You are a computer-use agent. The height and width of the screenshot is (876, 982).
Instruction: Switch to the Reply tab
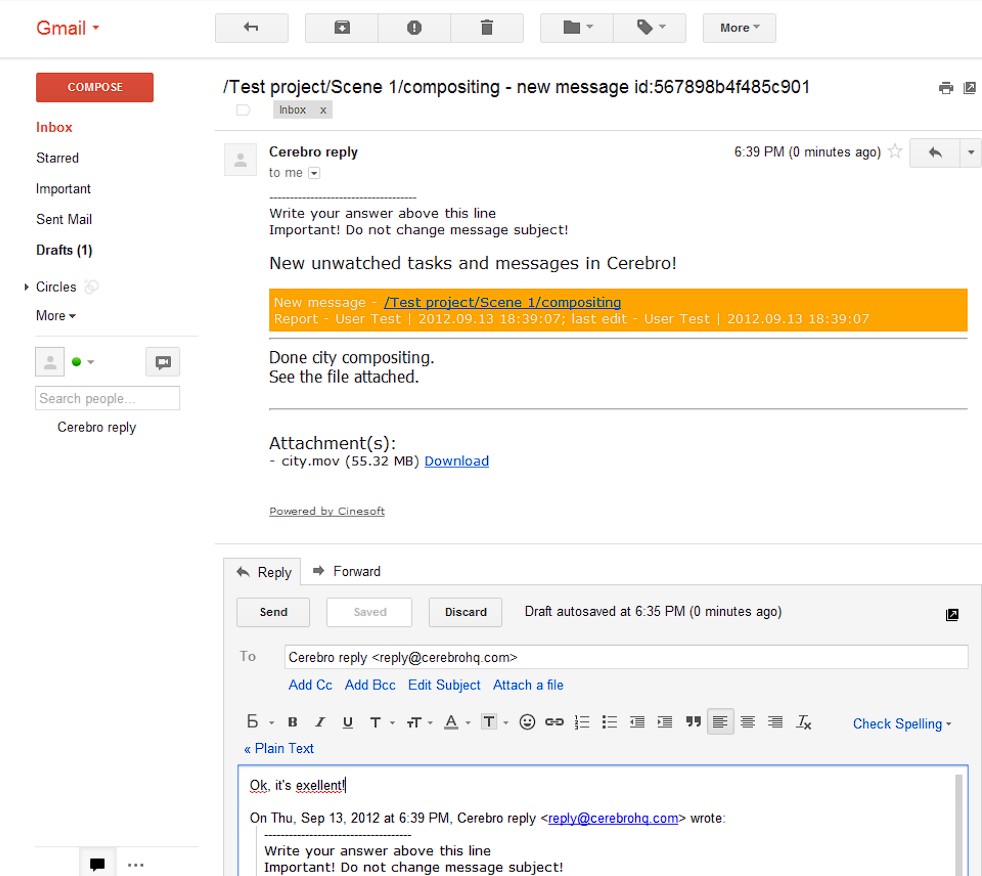262,572
